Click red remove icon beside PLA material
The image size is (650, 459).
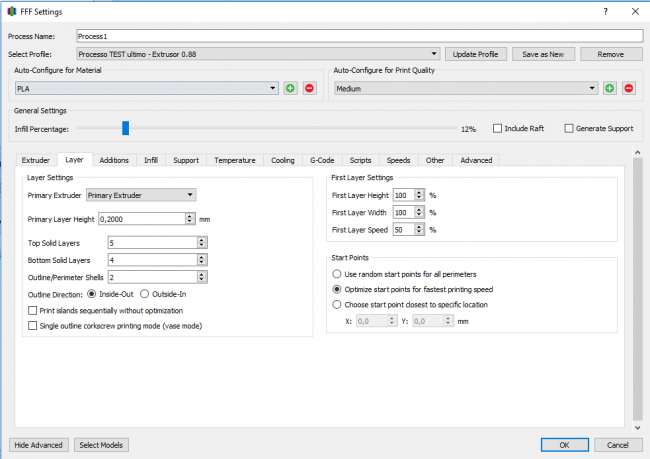point(309,88)
